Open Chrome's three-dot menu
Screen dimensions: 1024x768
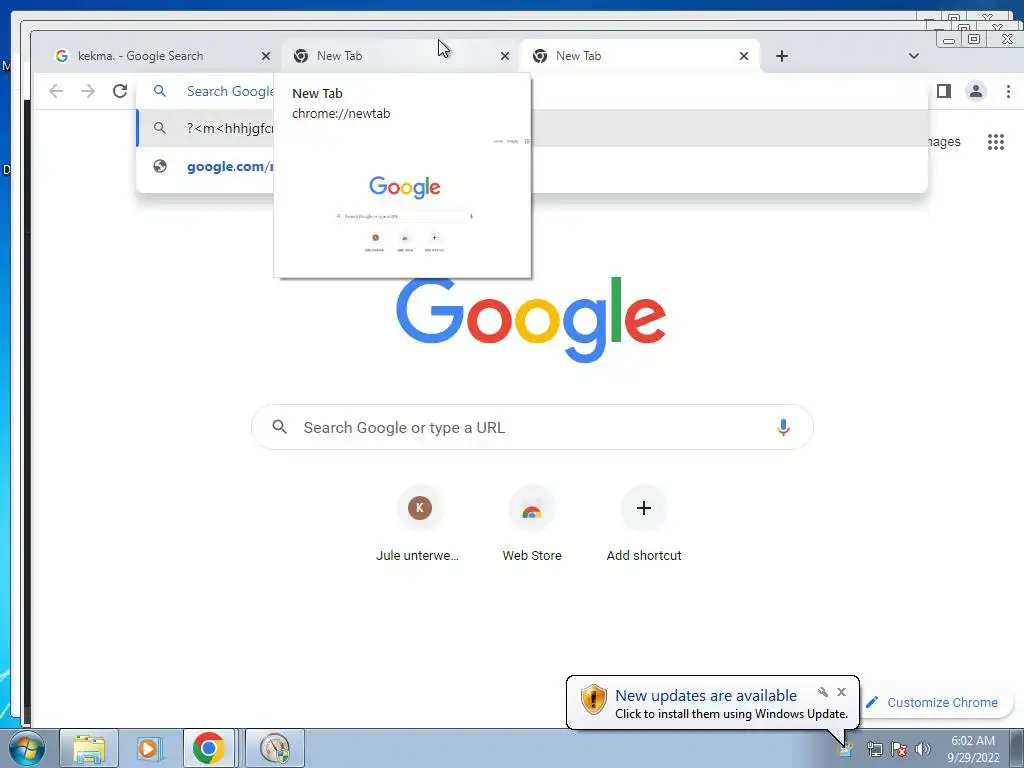(1008, 91)
